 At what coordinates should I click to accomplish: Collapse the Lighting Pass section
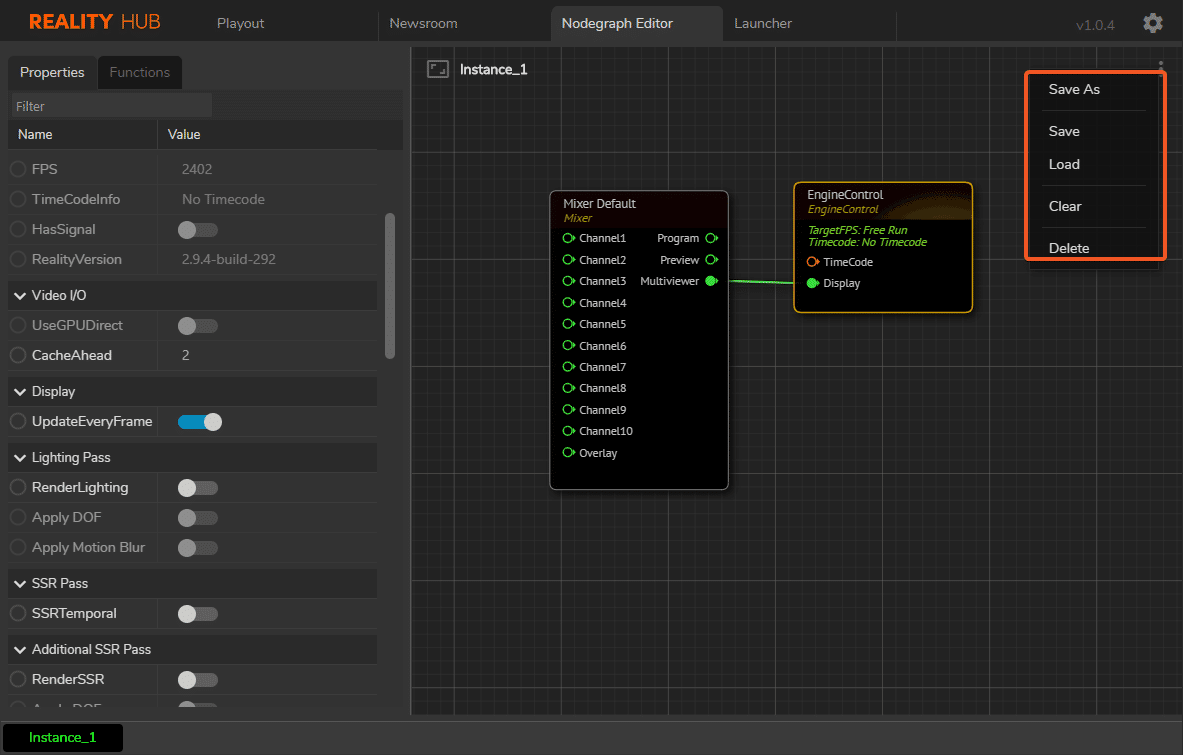pos(20,458)
